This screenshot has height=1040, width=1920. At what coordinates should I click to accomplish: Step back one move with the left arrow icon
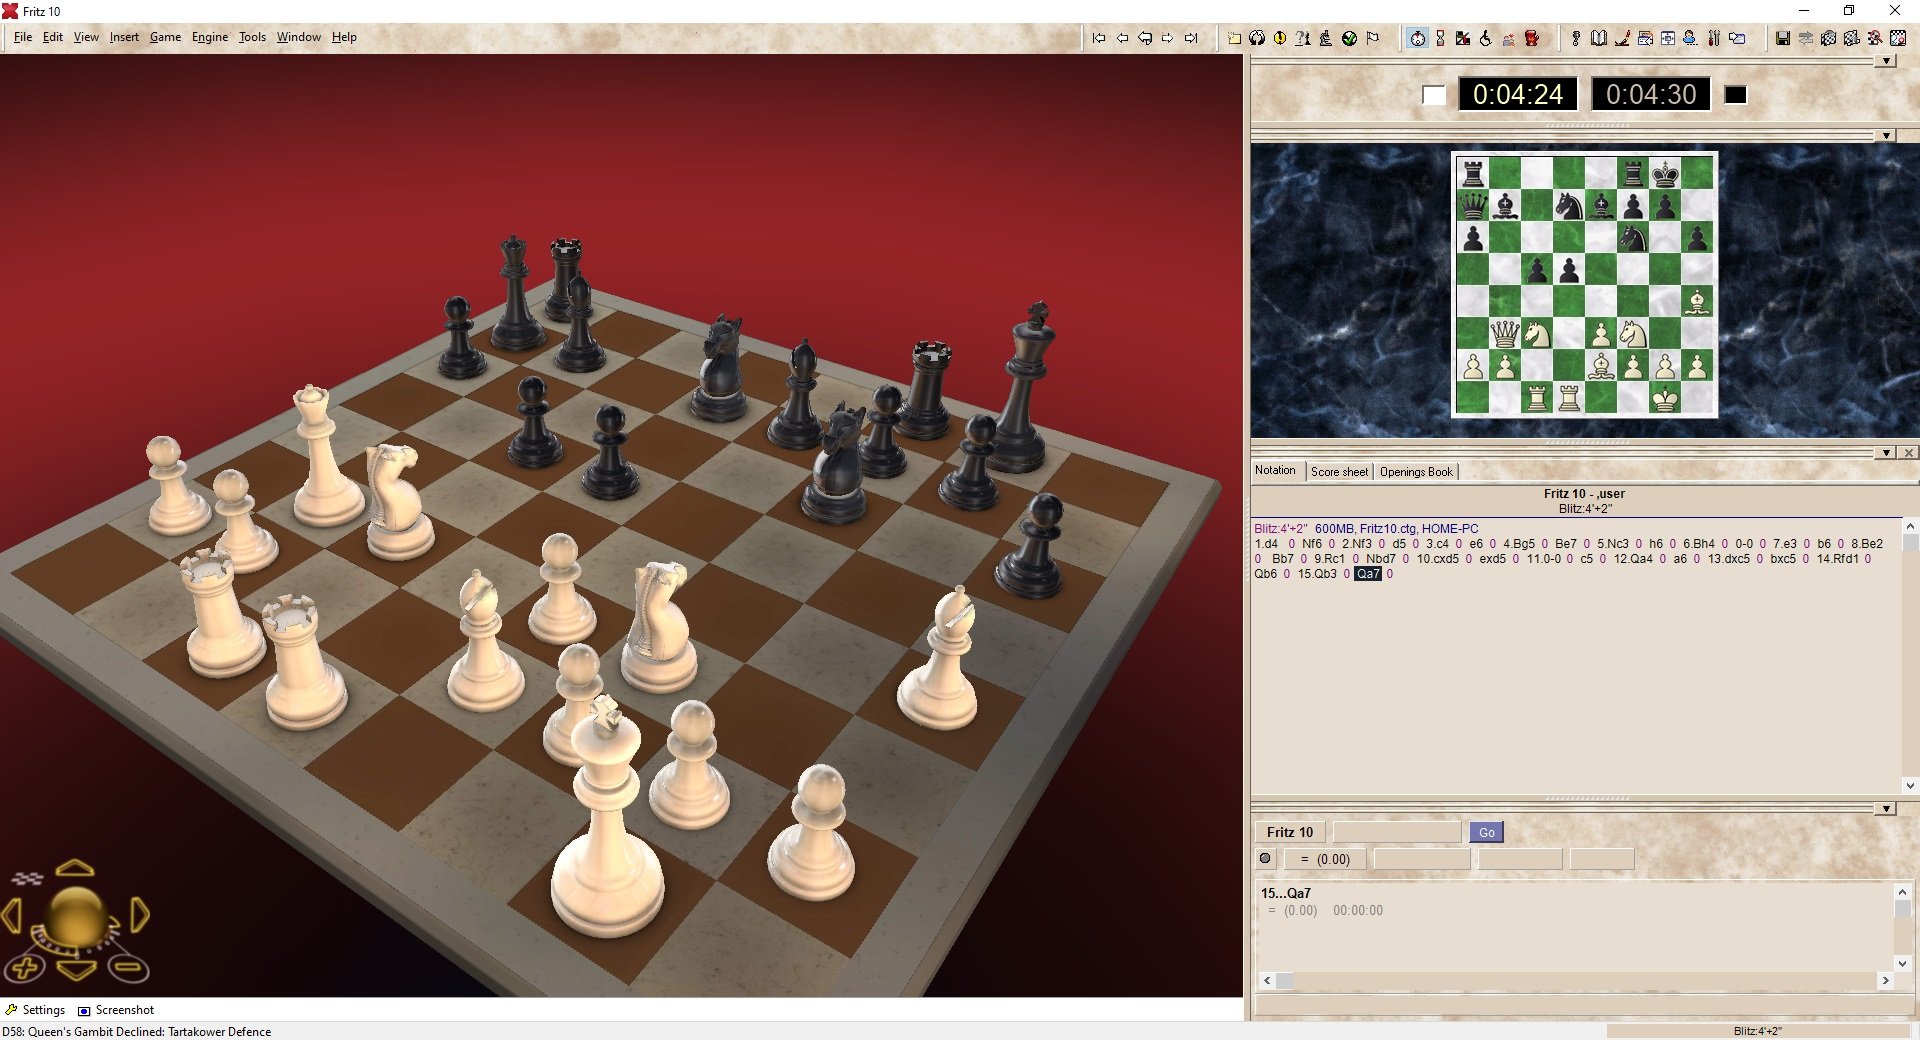(1122, 38)
